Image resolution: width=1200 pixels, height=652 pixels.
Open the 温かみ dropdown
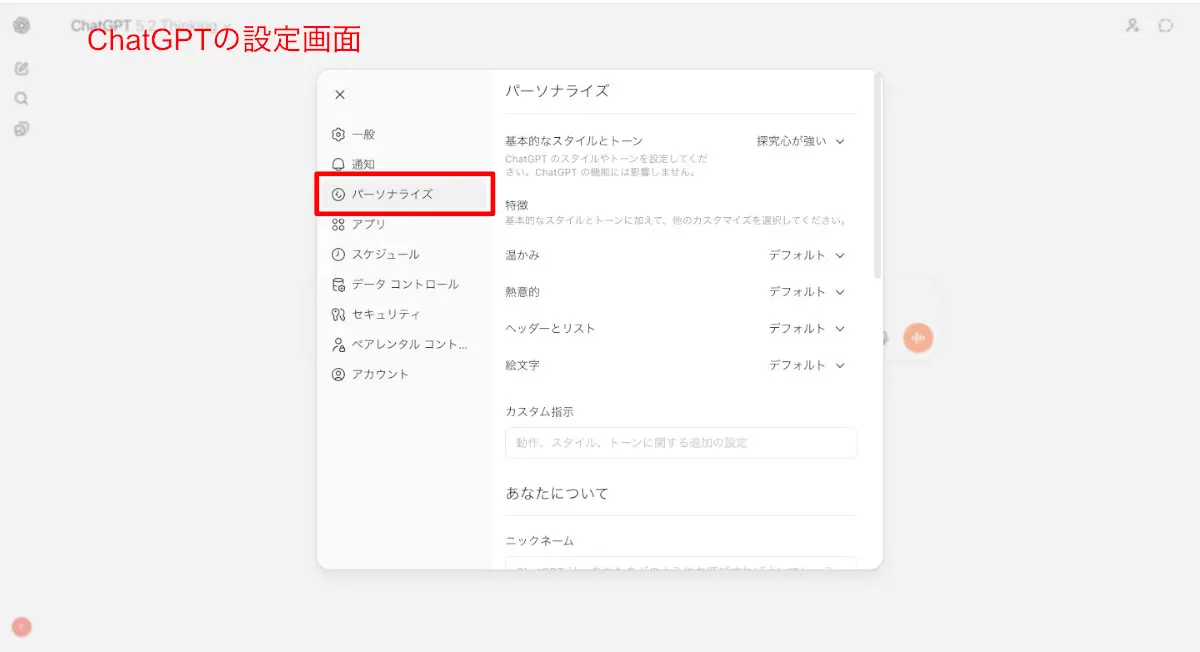[x=807, y=255]
